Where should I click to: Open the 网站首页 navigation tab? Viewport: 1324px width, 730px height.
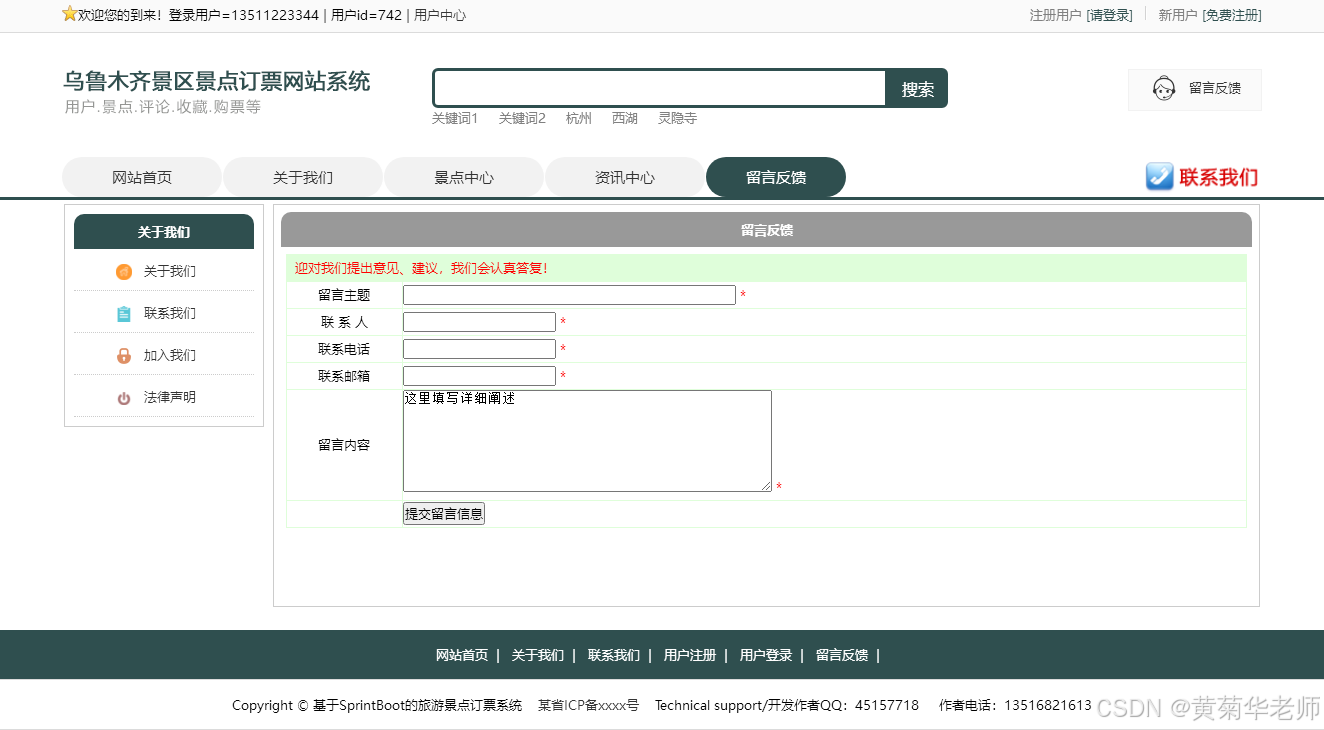point(142,177)
